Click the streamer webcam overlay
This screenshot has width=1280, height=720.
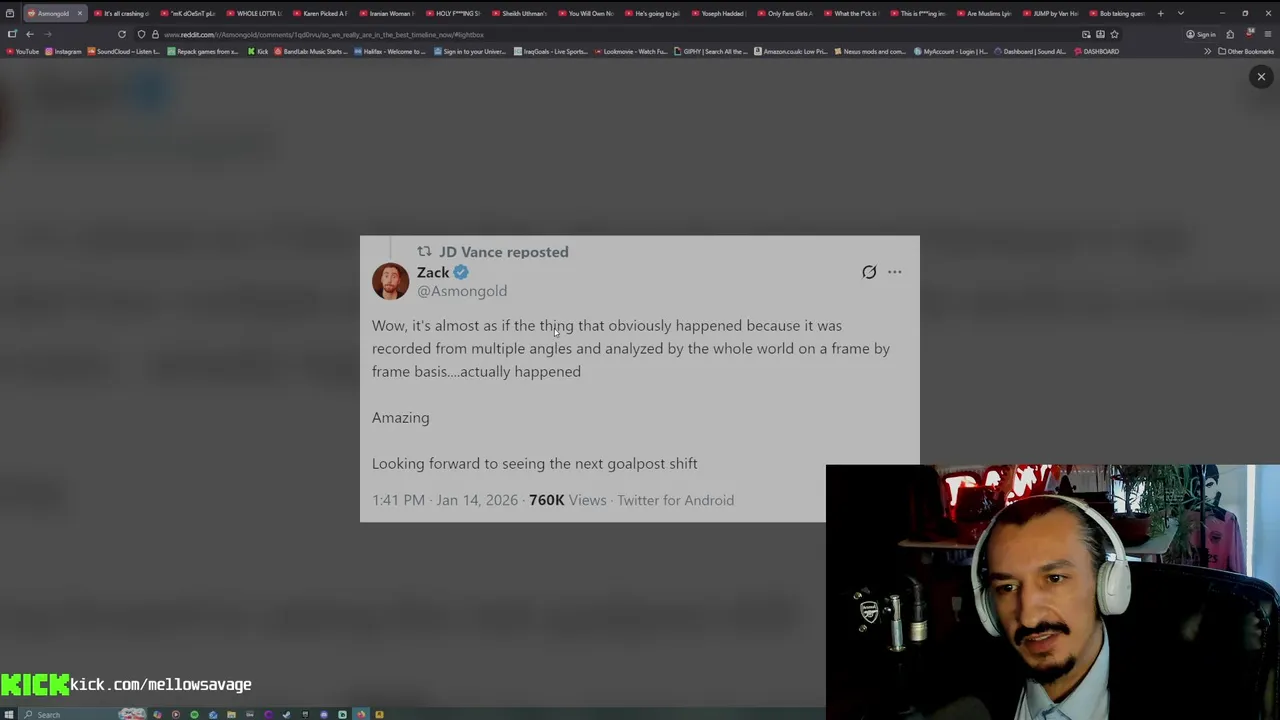tap(1053, 592)
